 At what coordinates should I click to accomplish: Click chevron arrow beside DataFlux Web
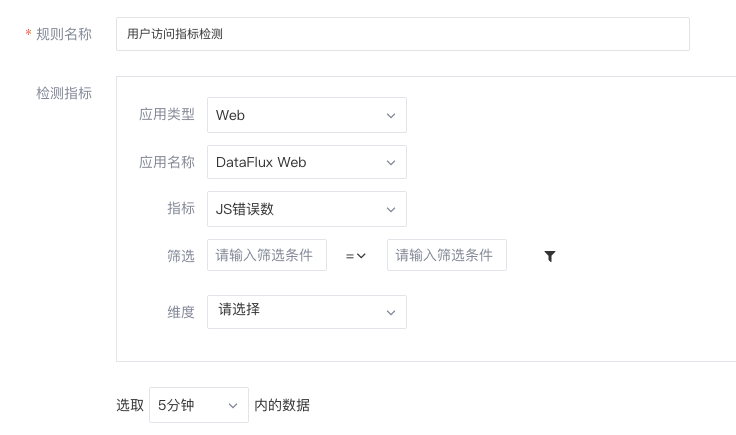[391, 162]
